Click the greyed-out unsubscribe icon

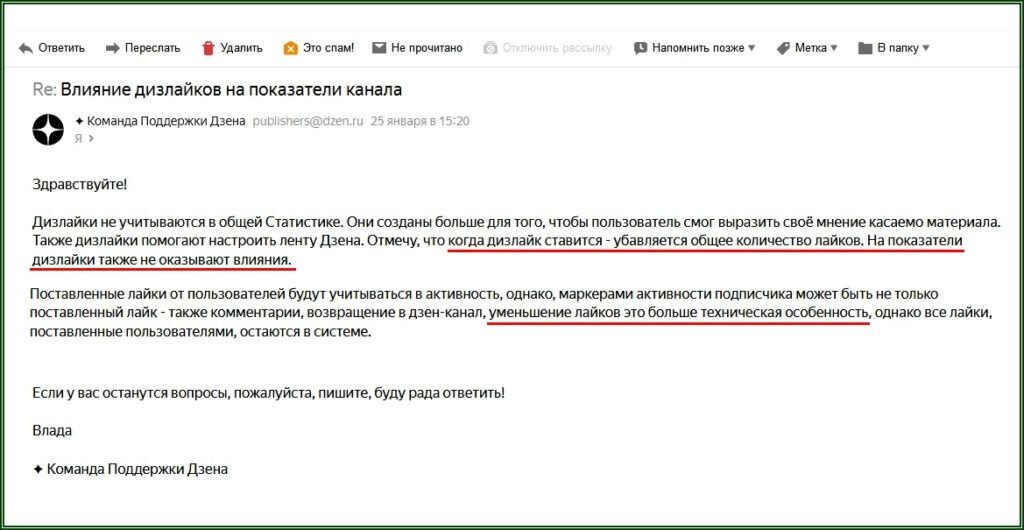click(490, 48)
